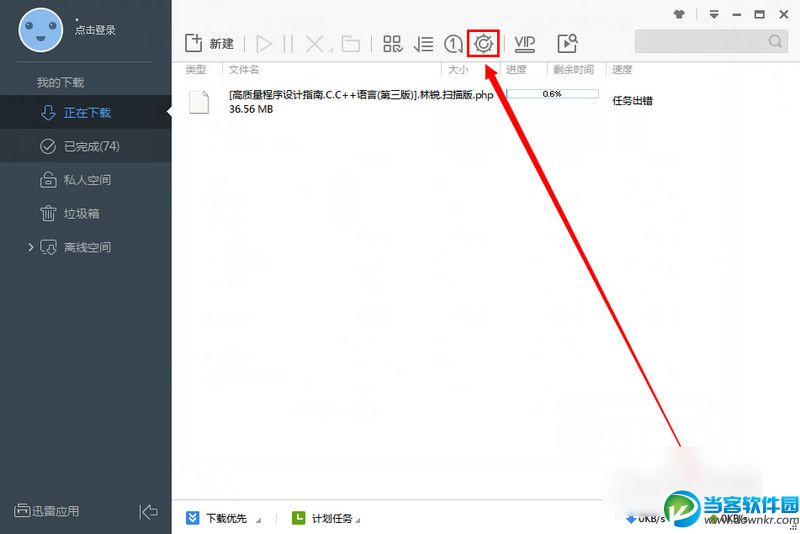800x534 pixels.
Task: Sort by 类型 column header
Action: click(196, 69)
